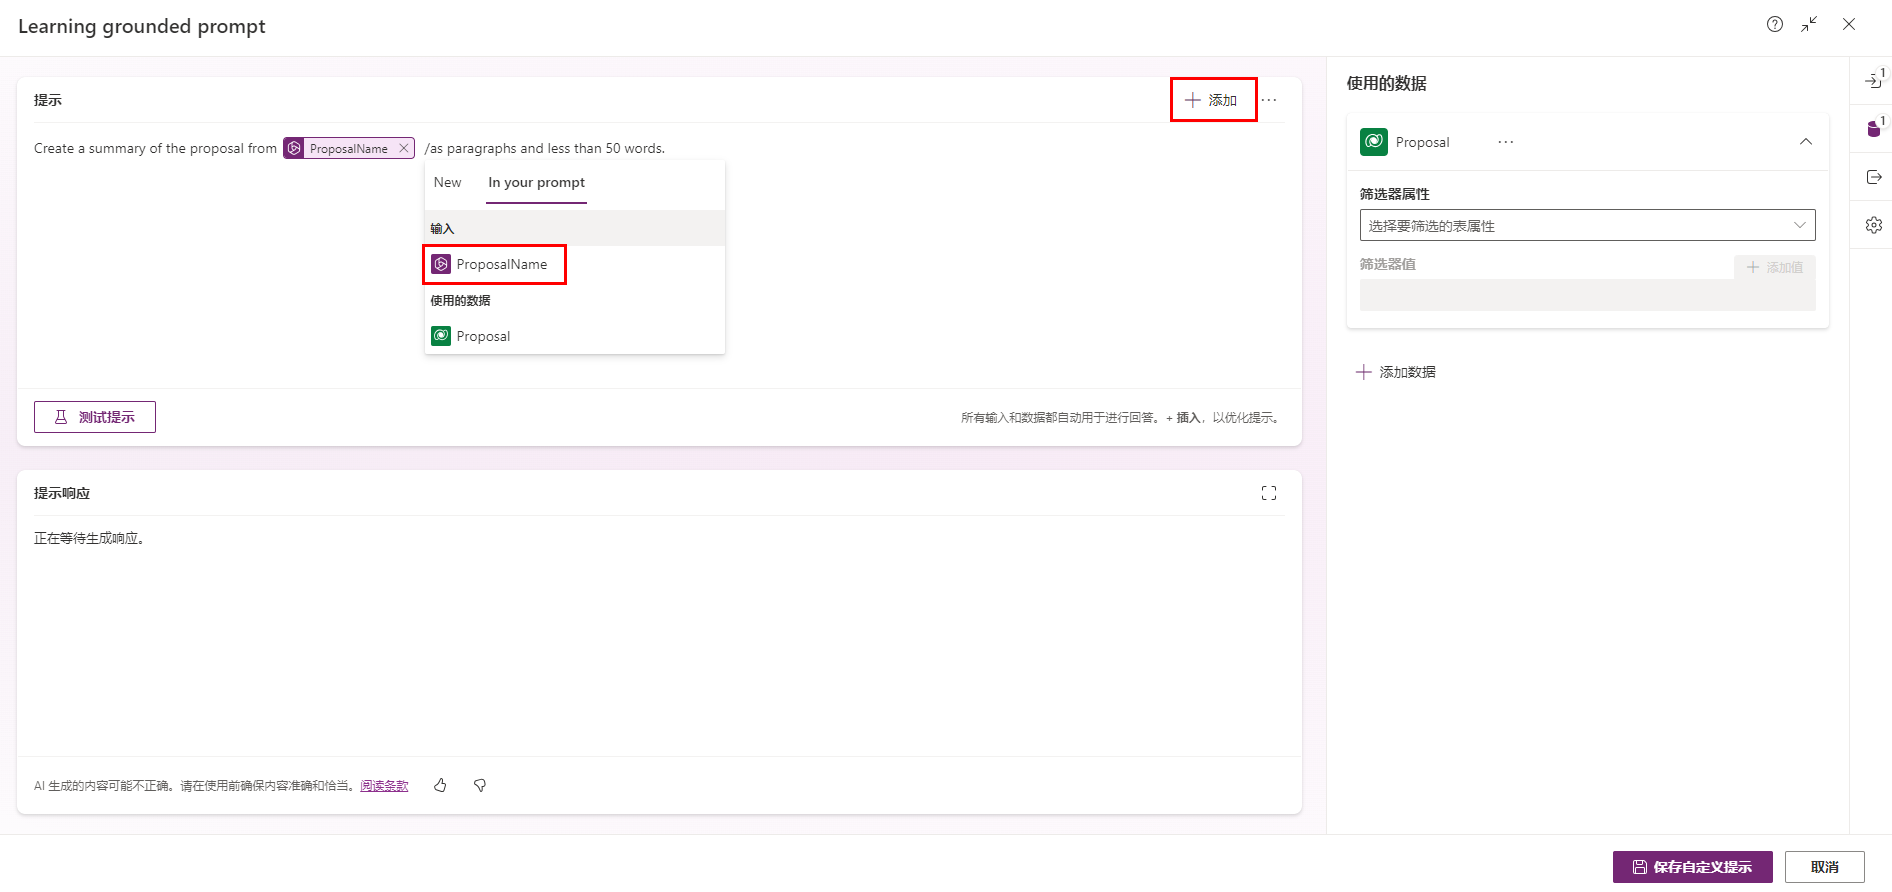Click the 筛选器属性 label
Image resolution: width=1892 pixels, height=892 pixels.
point(1394,194)
